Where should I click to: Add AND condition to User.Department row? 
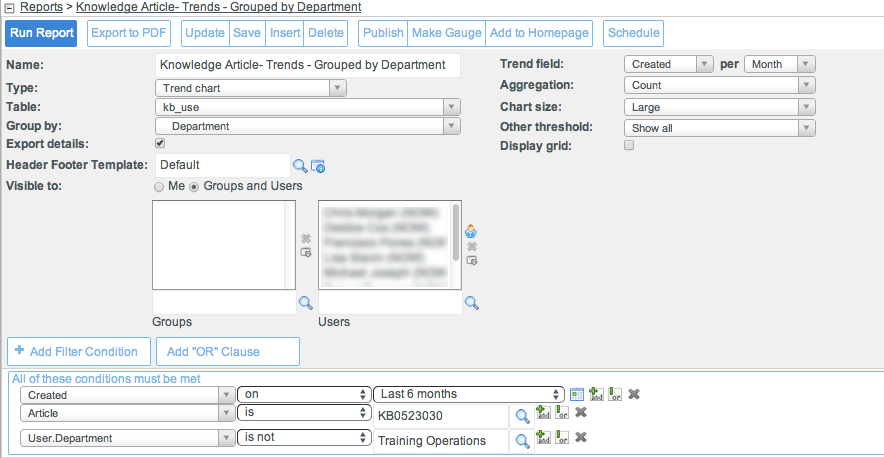click(x=543, y=437)
